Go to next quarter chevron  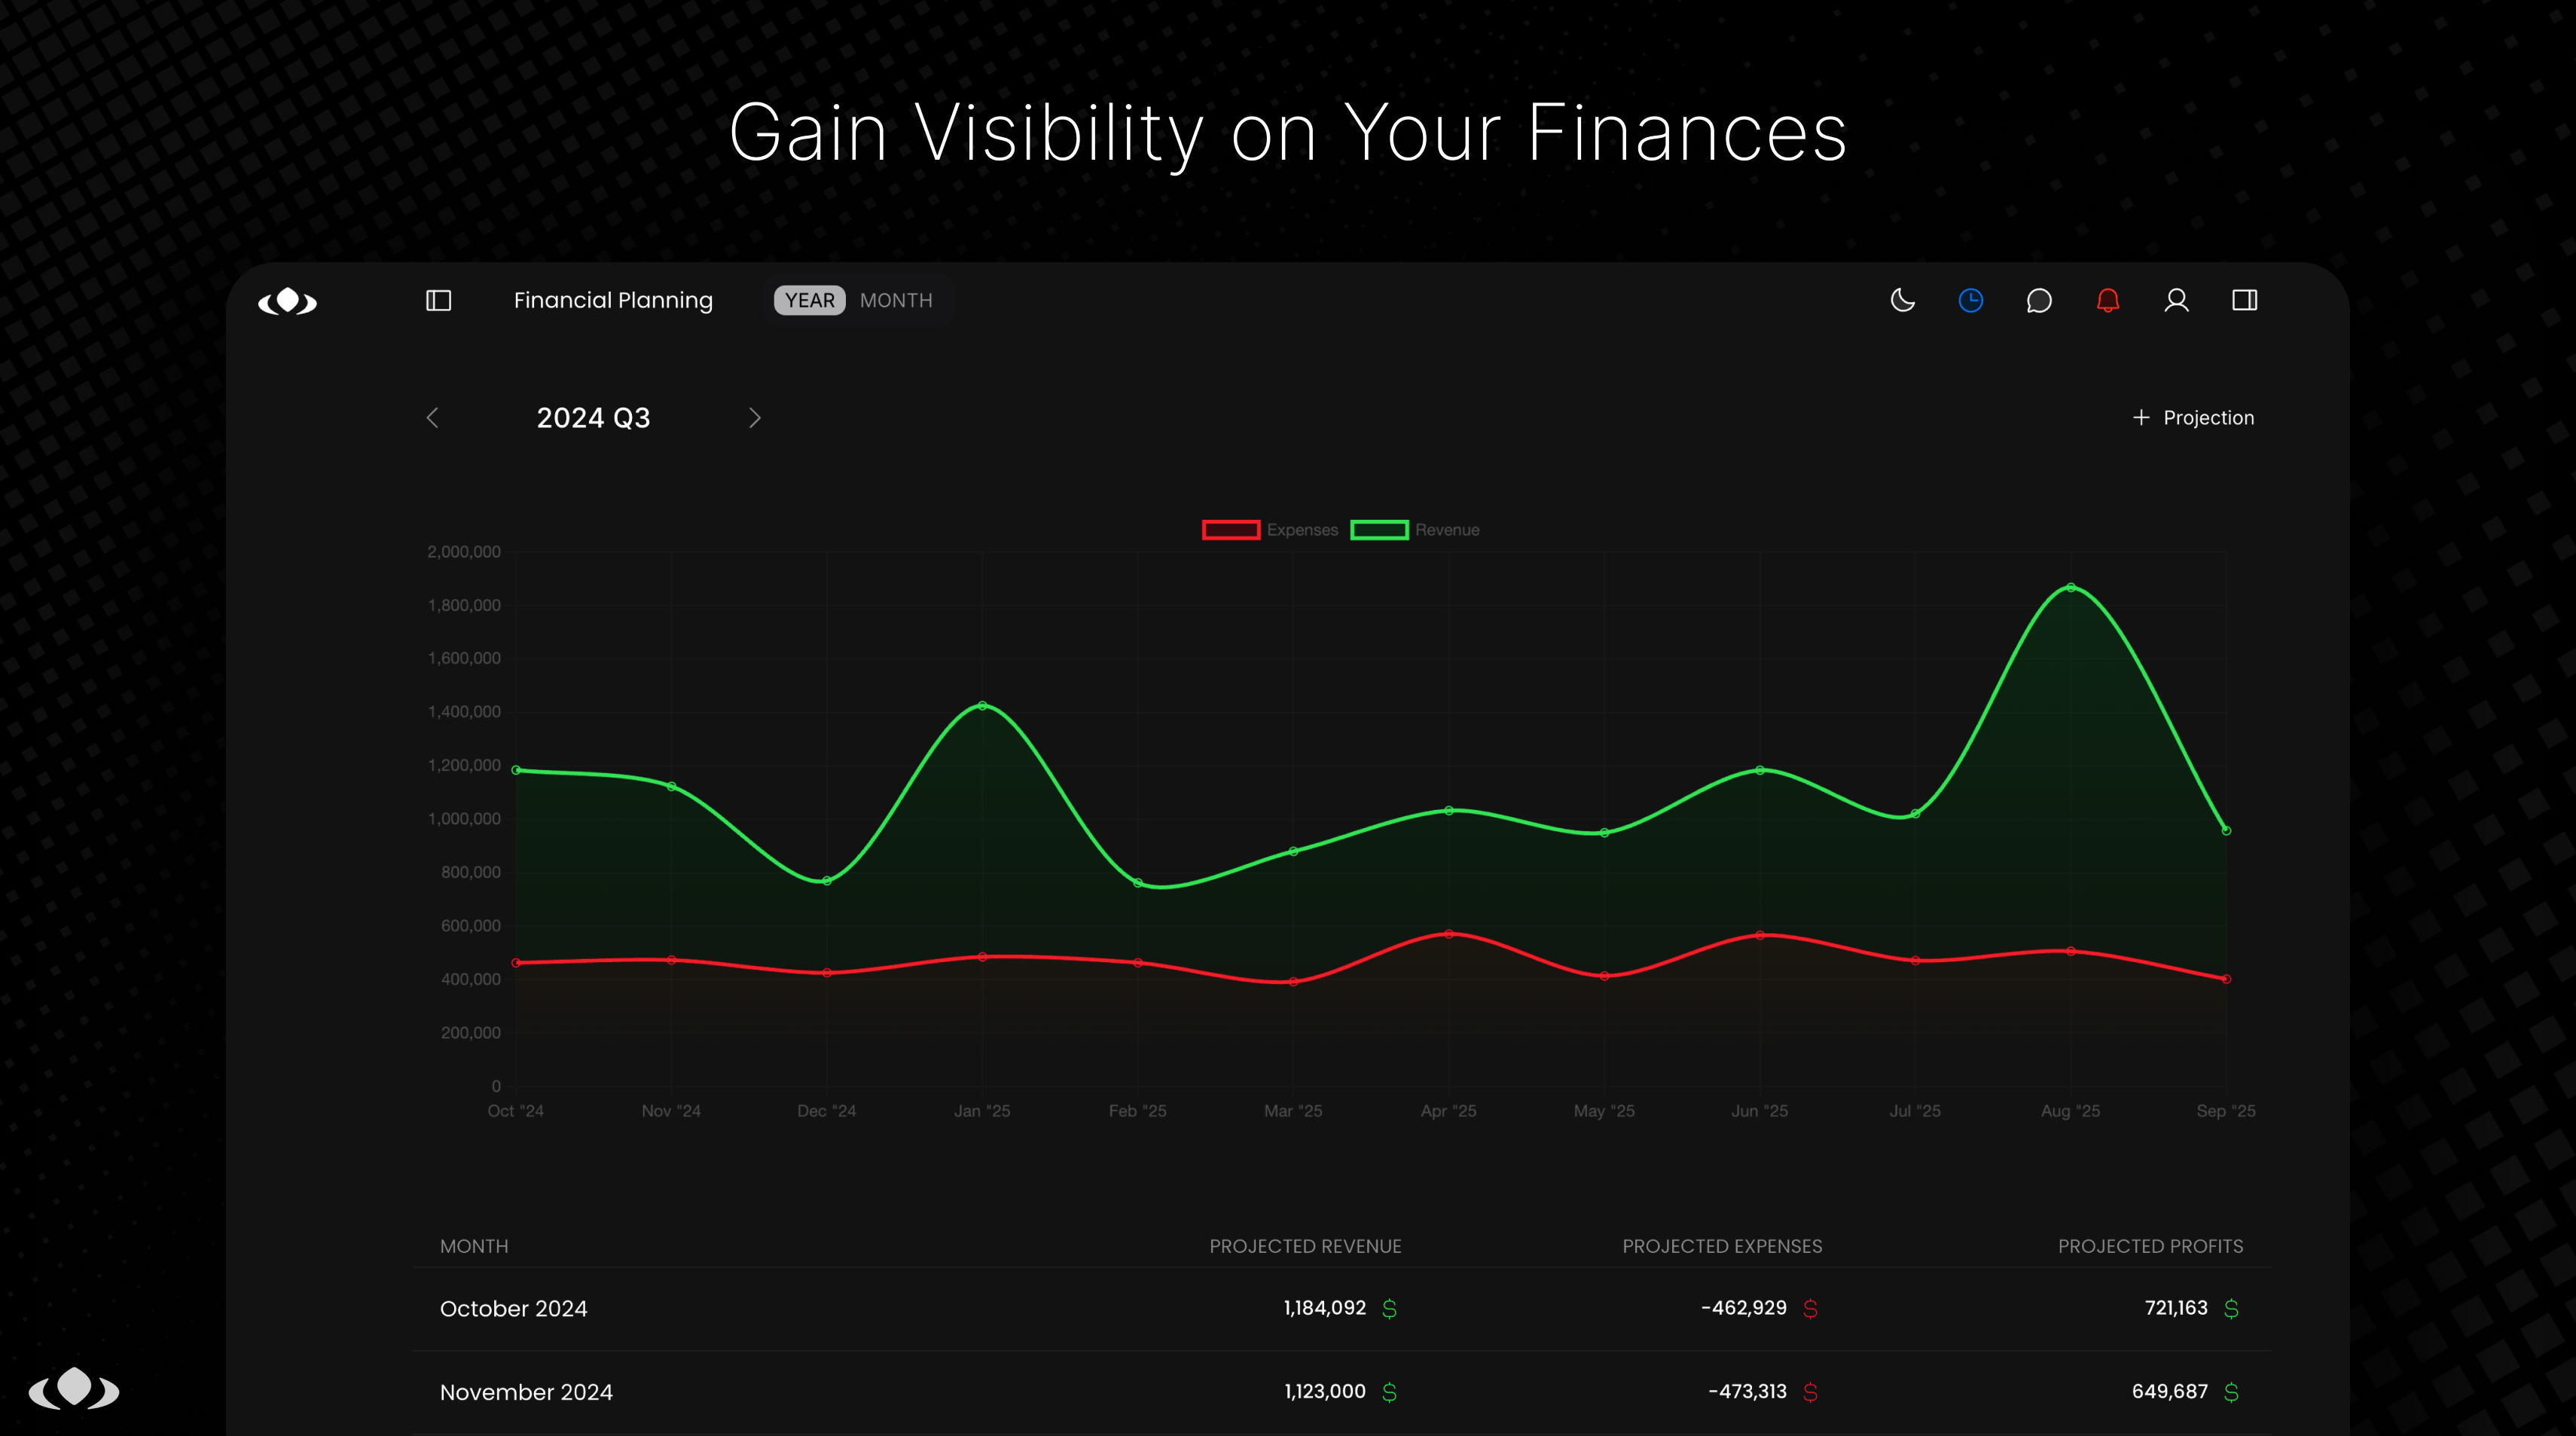pos(755,418)
